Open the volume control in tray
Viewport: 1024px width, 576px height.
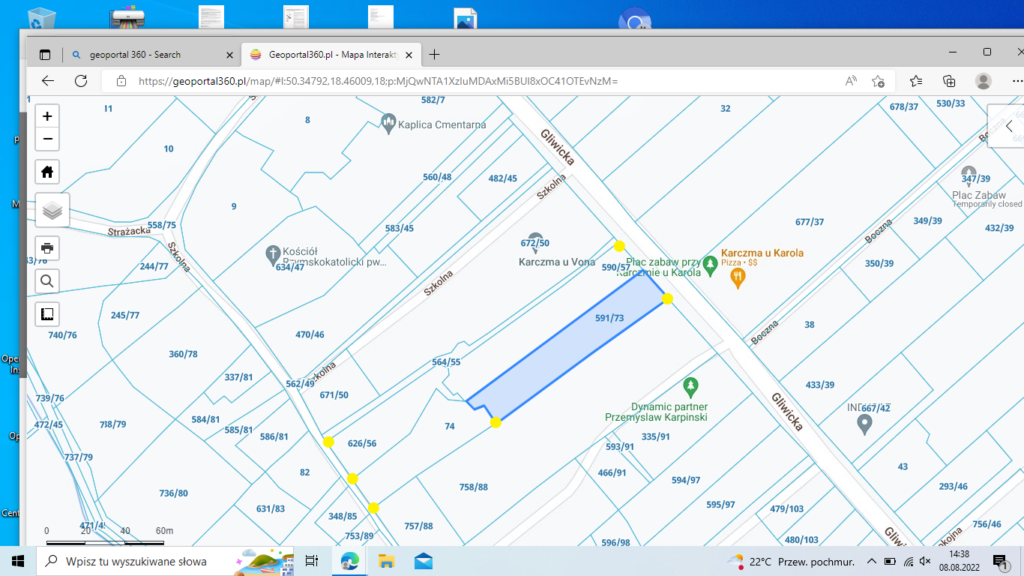(925, 561)
